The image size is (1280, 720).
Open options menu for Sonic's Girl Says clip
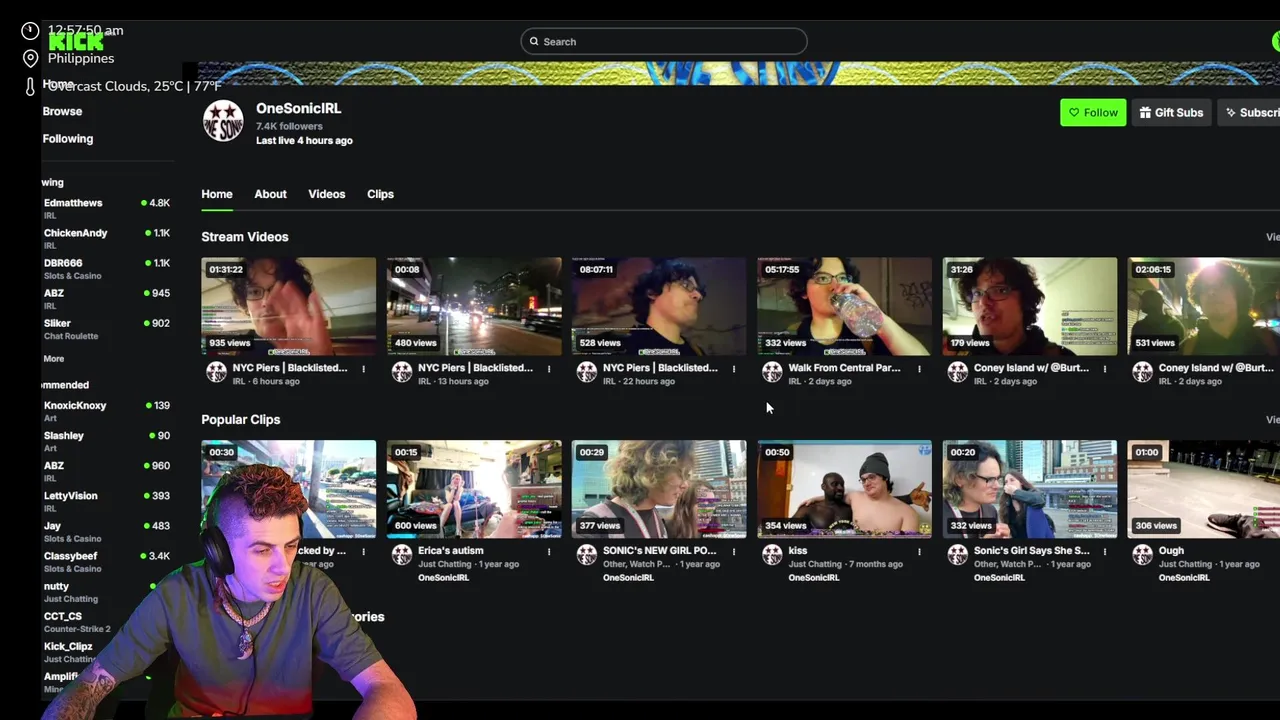tap(1104, 552)
